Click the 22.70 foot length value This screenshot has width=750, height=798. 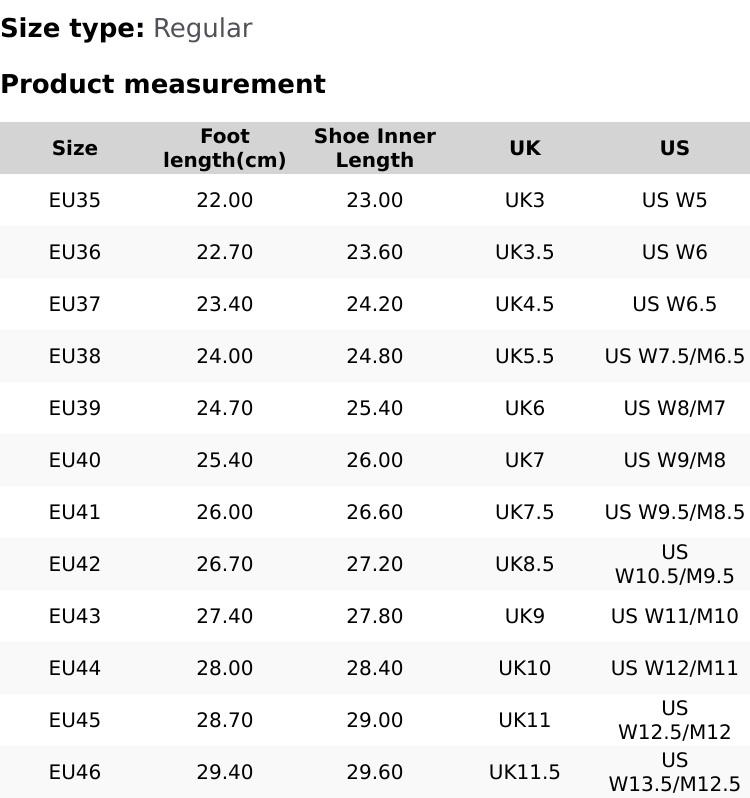[x=225, y=252]
